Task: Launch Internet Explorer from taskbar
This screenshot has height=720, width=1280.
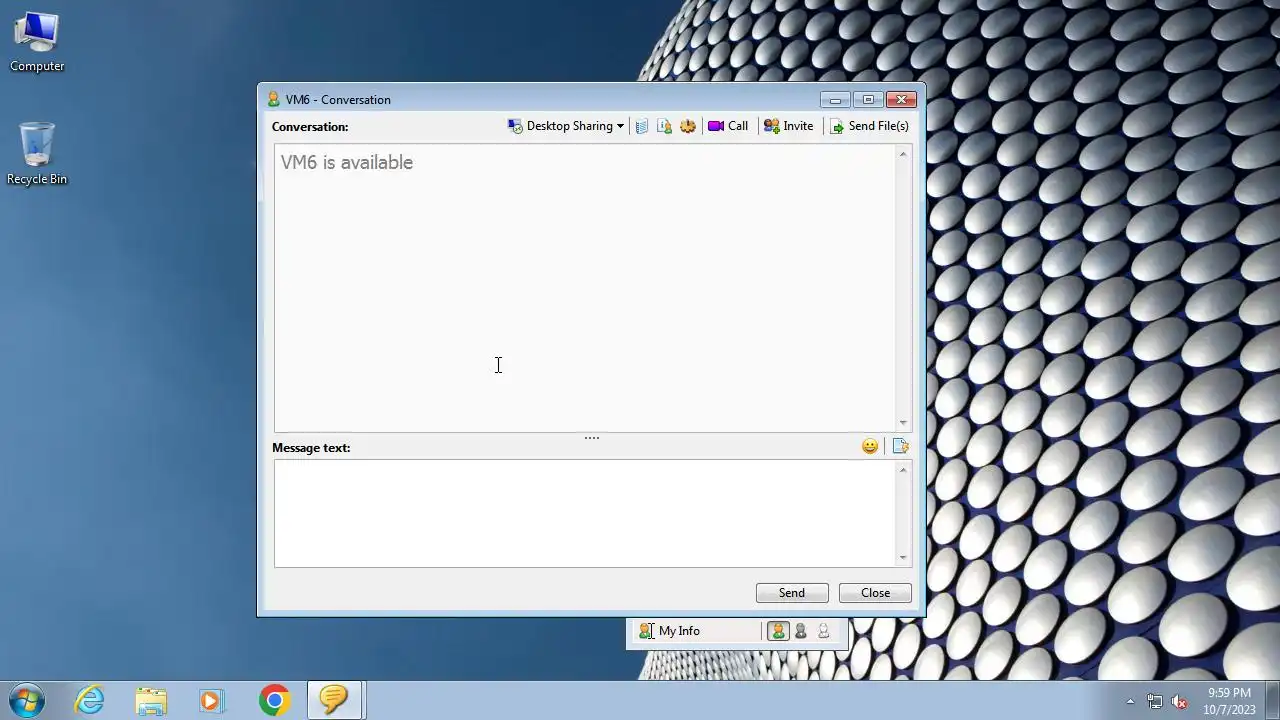Action: coord(90,700)
